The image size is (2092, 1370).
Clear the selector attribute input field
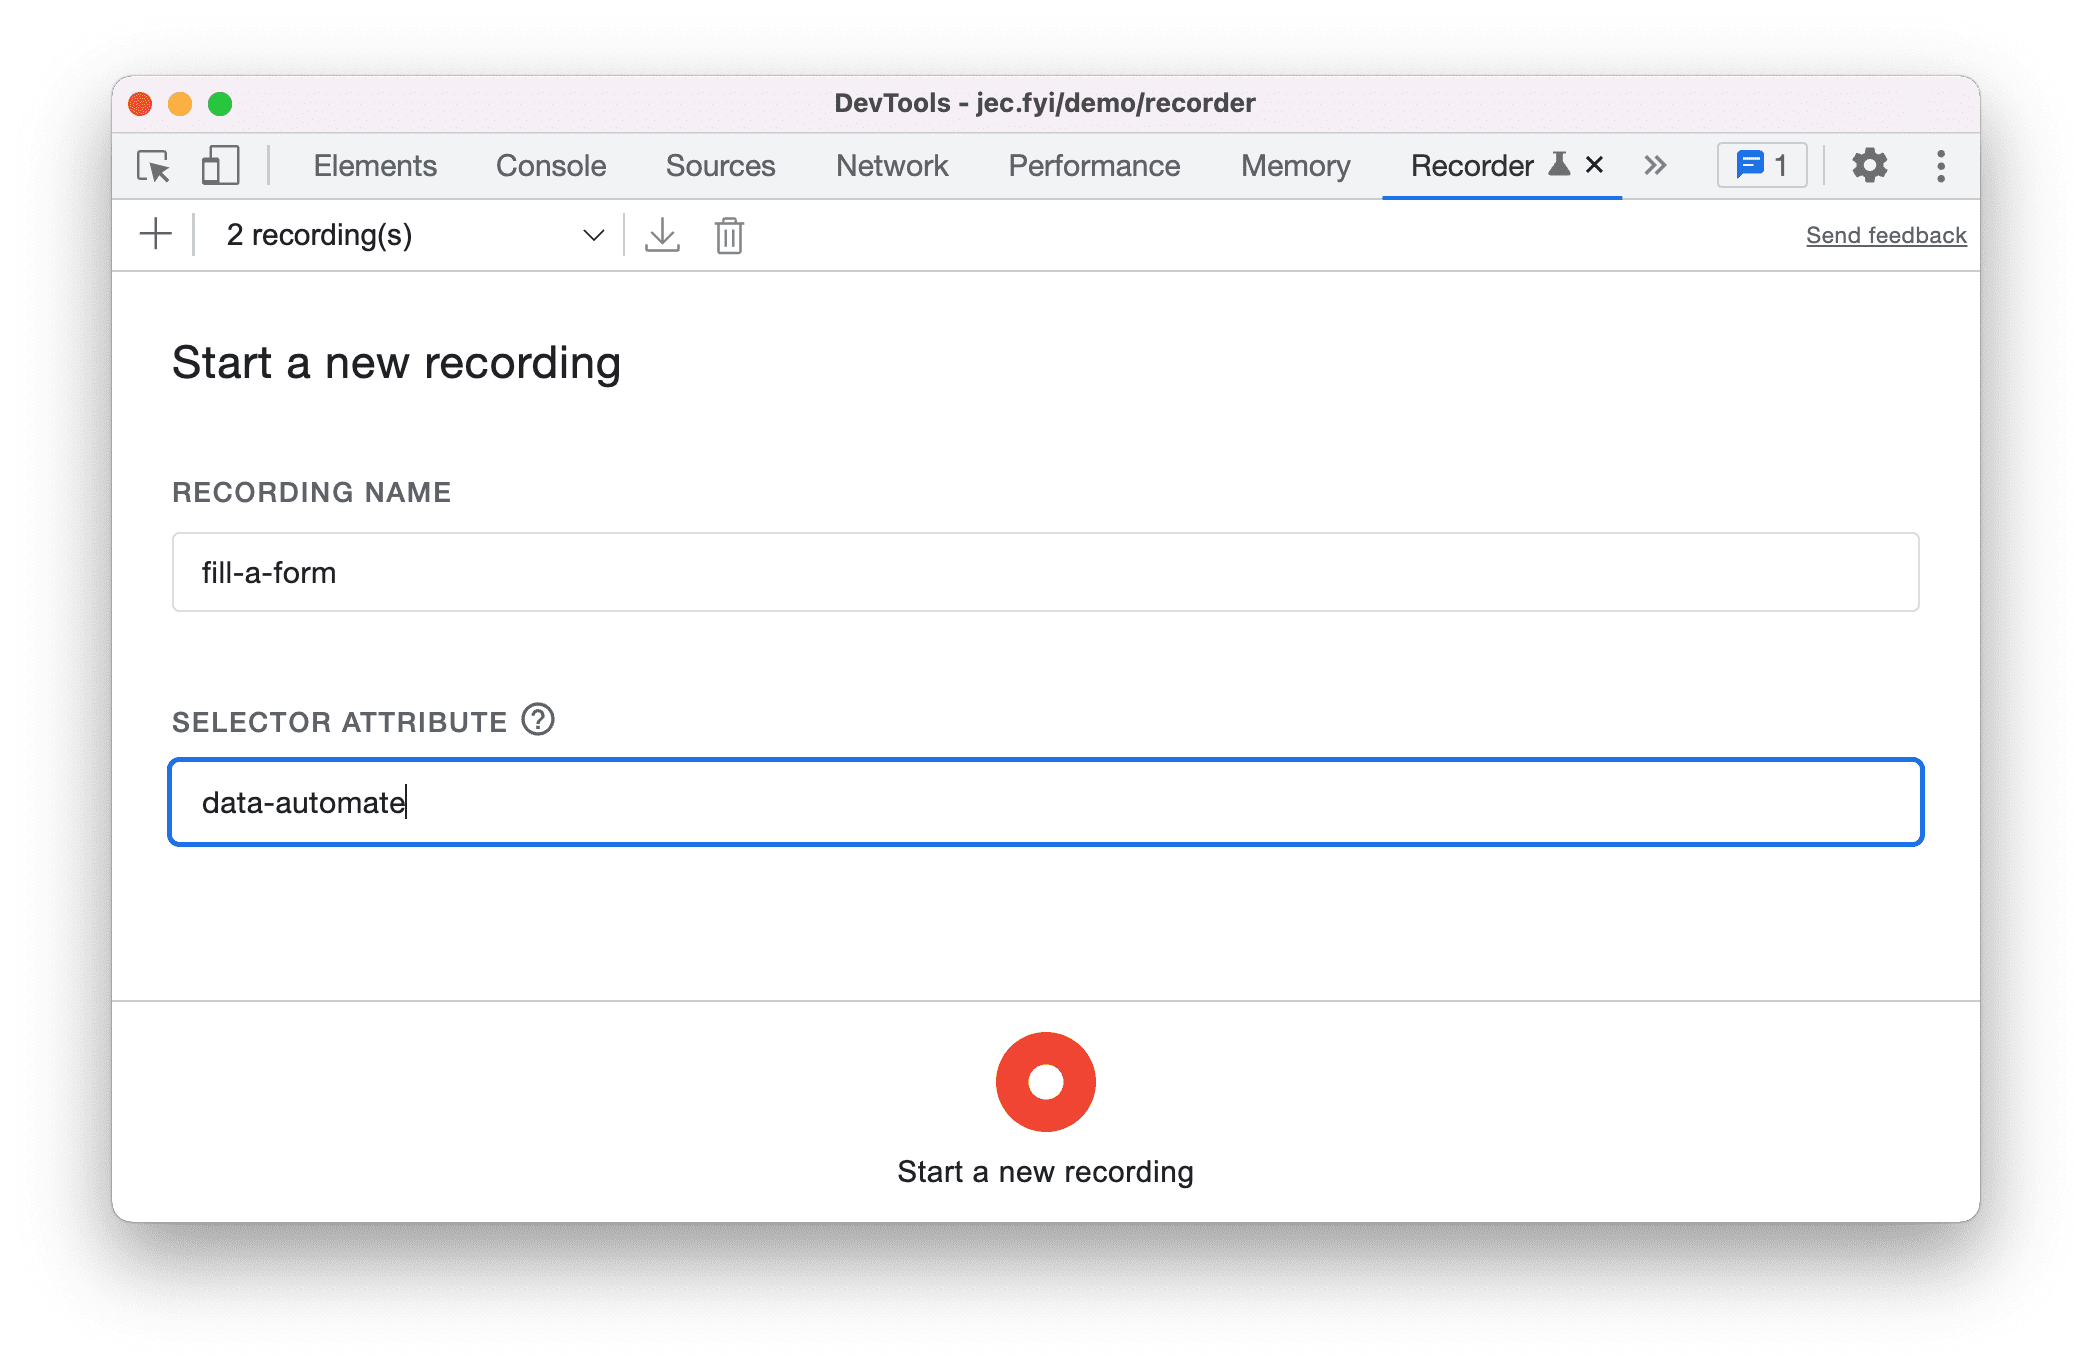point(1048,801)
